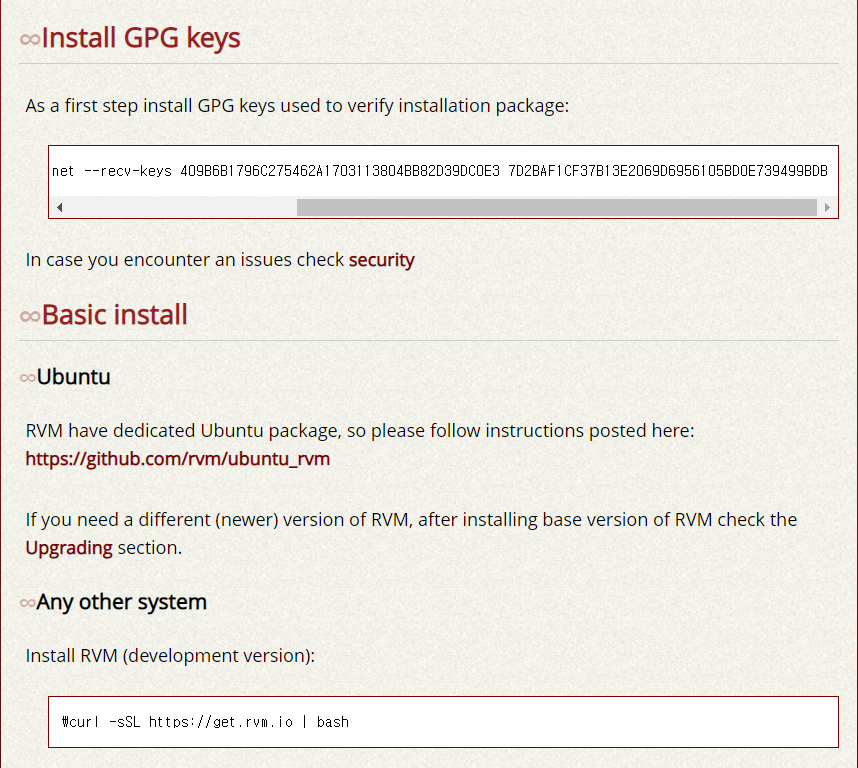Click the infinity anchor icon beside Install GPG keys

[30, 39]
